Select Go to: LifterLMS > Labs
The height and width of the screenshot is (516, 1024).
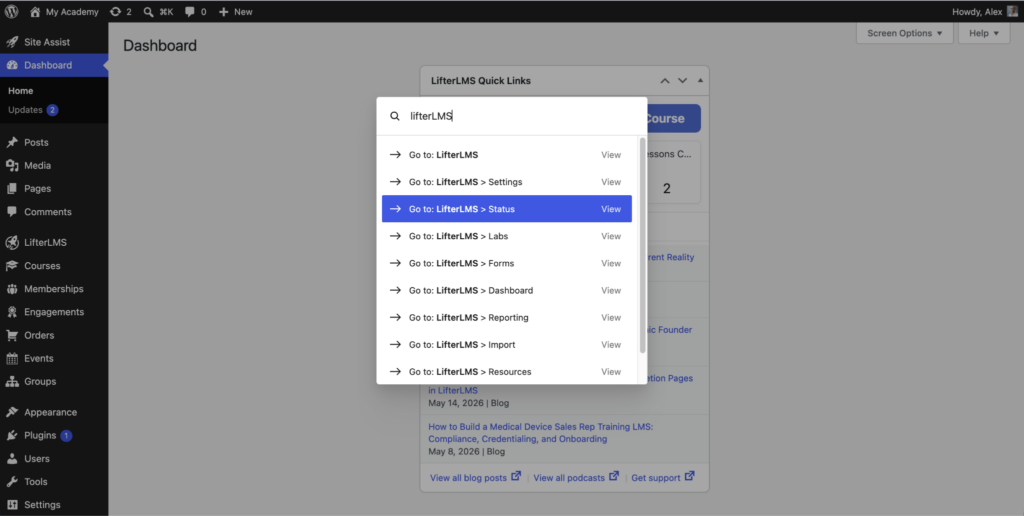507,236
